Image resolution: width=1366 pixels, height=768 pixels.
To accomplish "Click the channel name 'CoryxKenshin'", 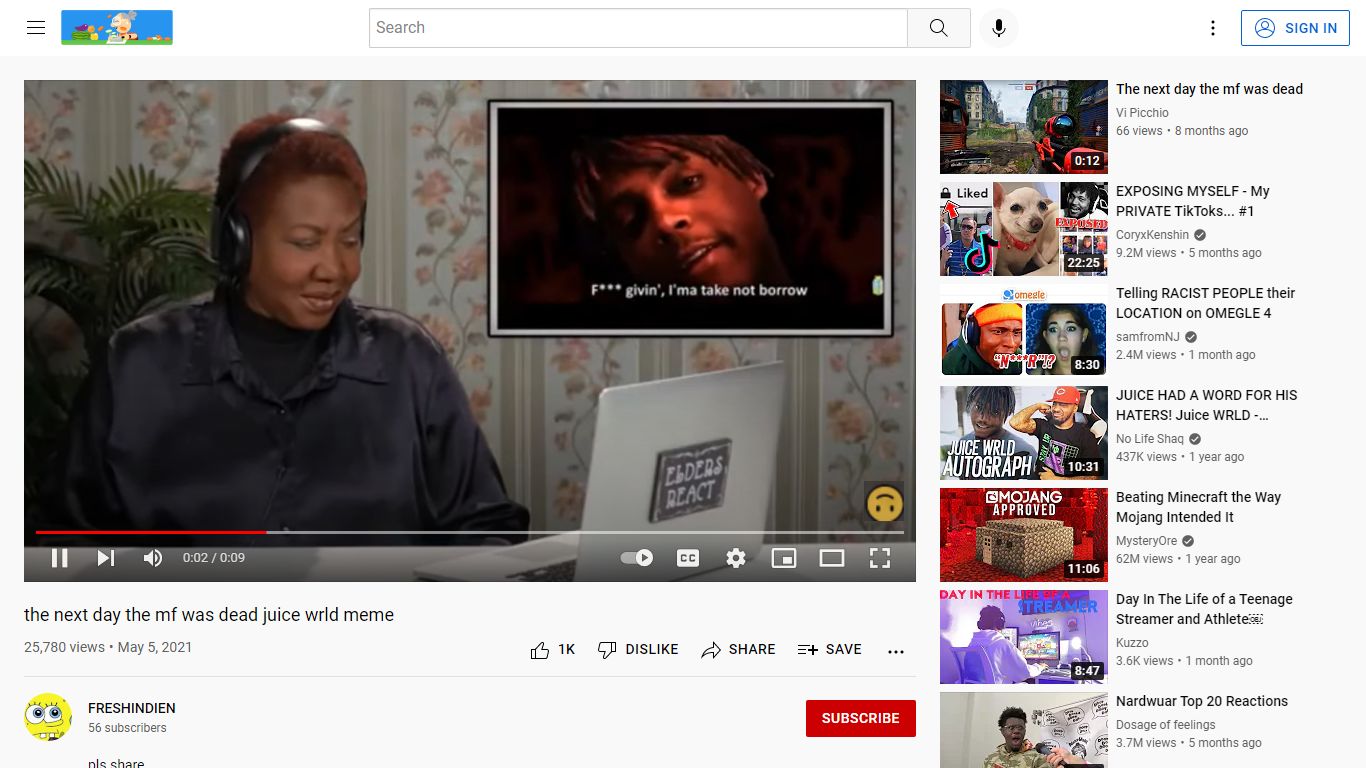I will (x=1152, y=235).
